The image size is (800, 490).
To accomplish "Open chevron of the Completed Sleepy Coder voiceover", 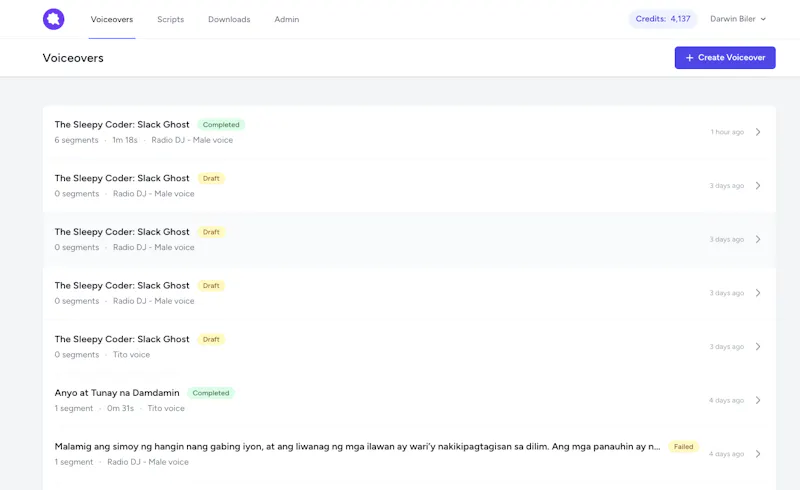I will (758, 132).
